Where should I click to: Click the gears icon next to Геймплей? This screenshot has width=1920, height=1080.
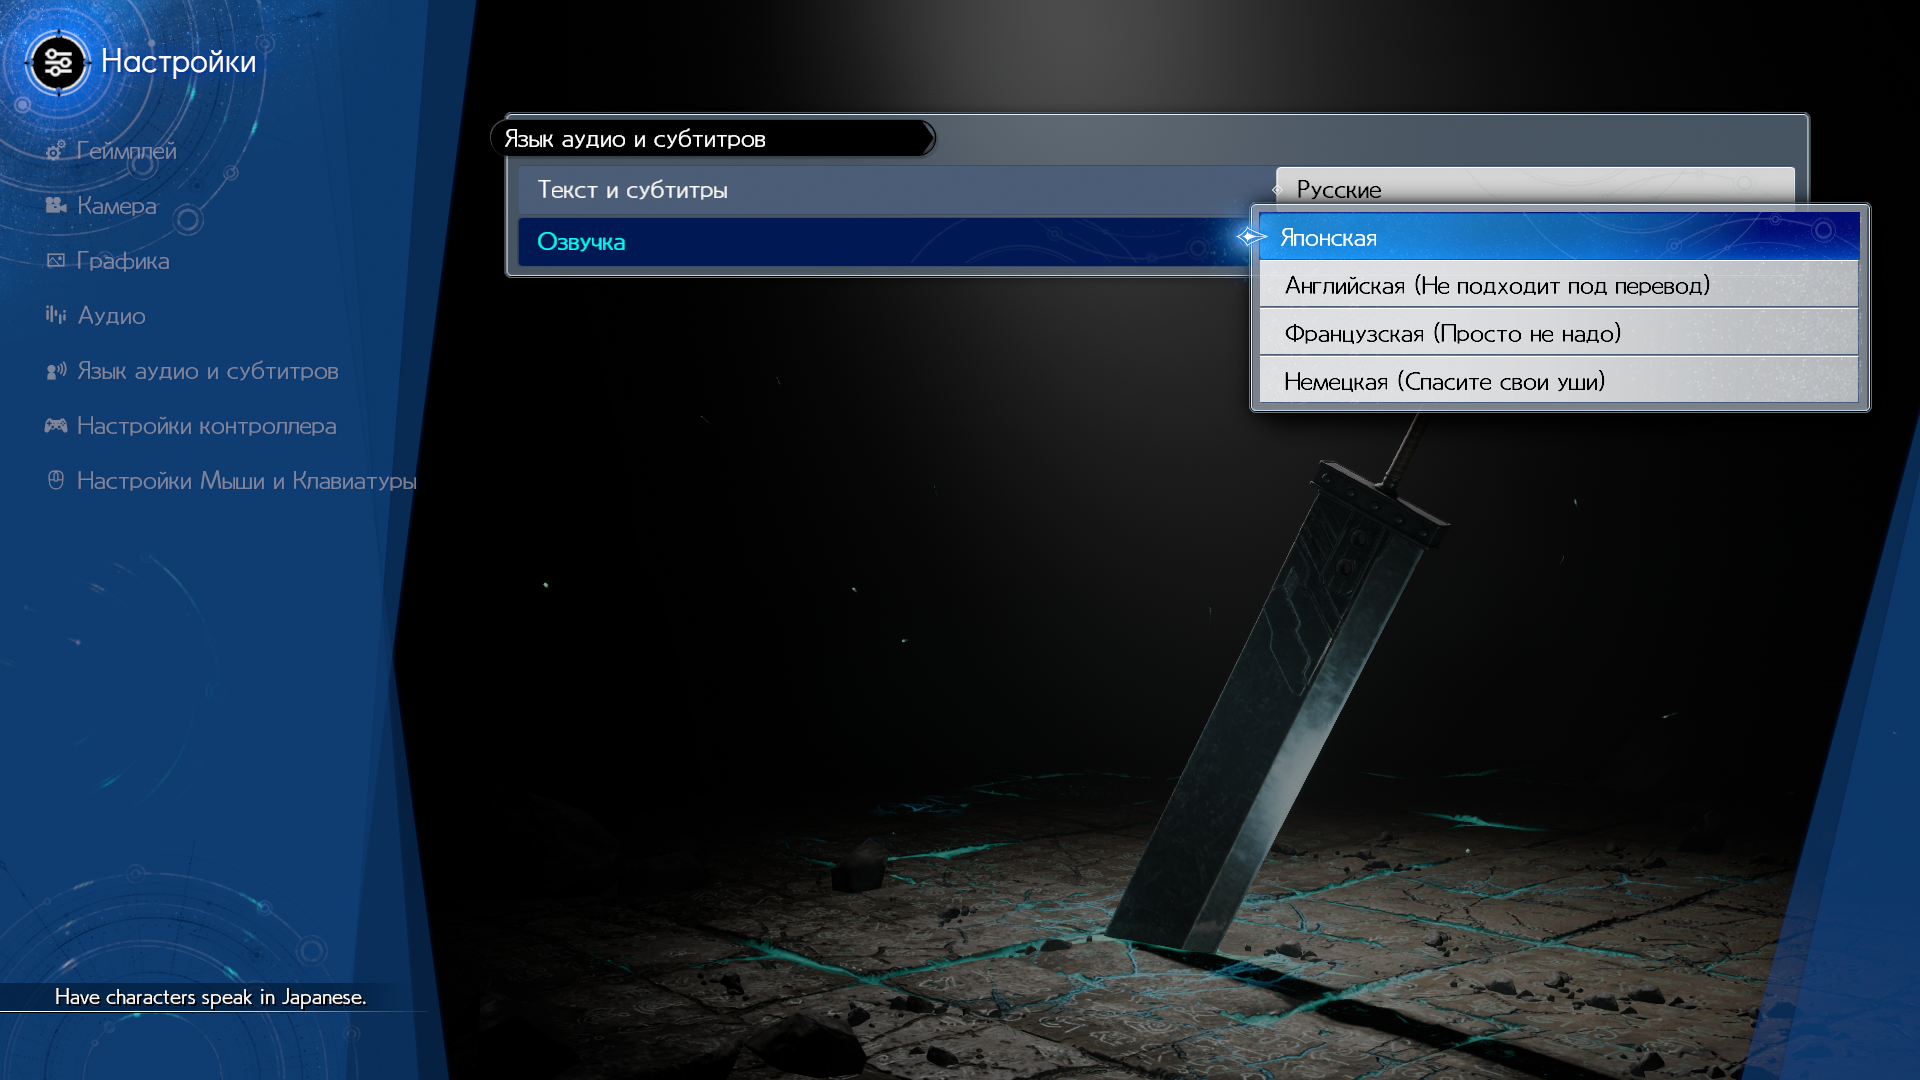click(x=56, y=151)
